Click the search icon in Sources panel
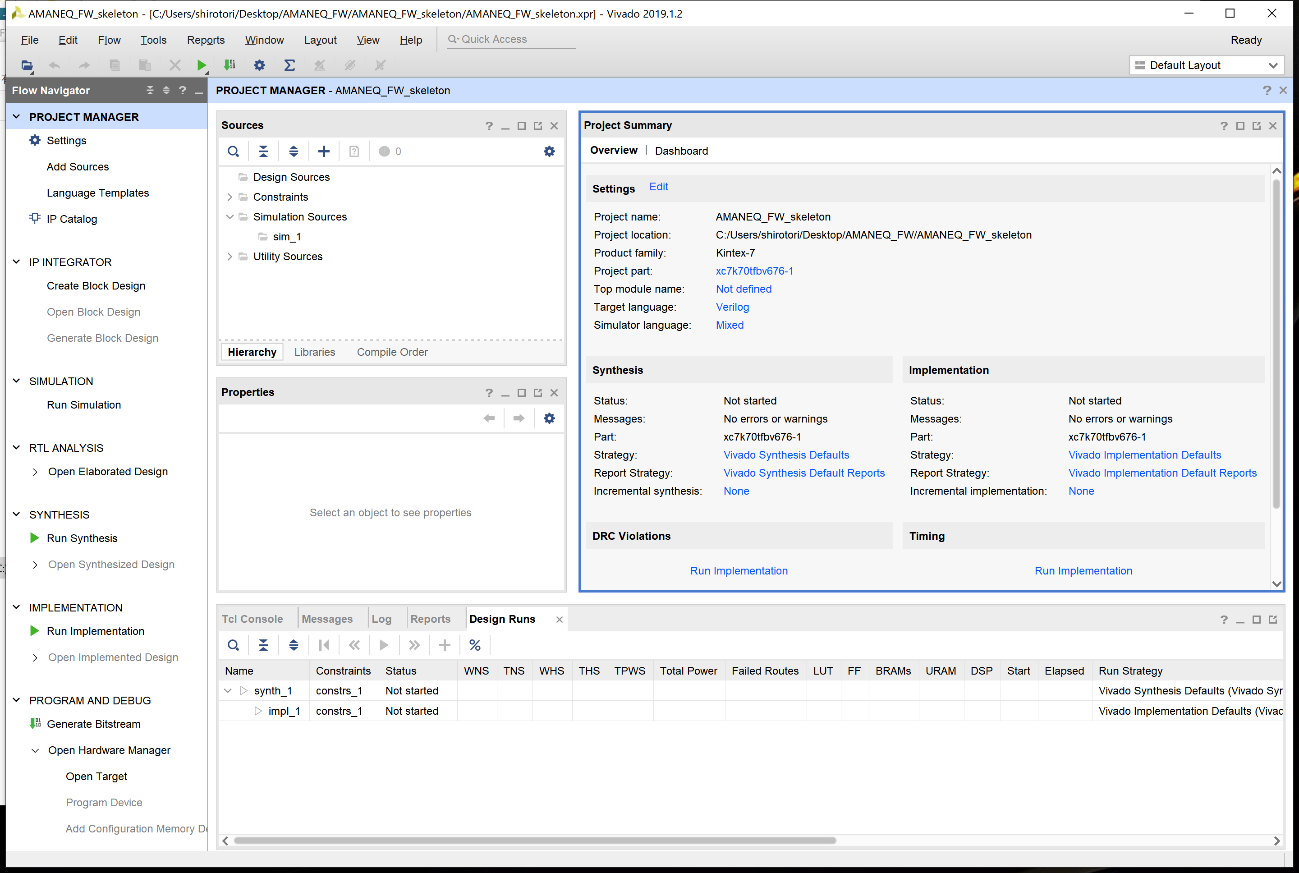The width and height of the screenshot is (1299, 873). (x=233, y=151)
